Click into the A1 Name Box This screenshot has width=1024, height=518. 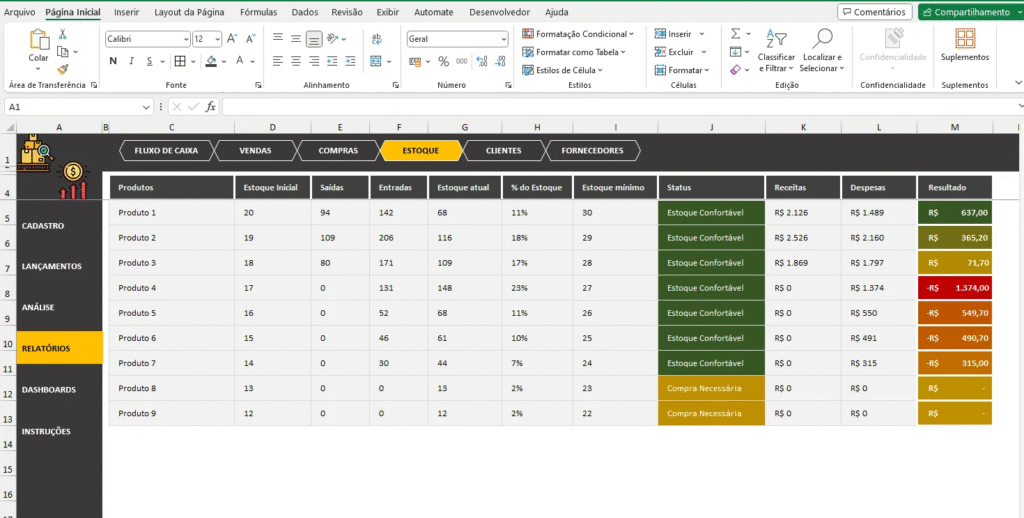[x=70, y=106]
